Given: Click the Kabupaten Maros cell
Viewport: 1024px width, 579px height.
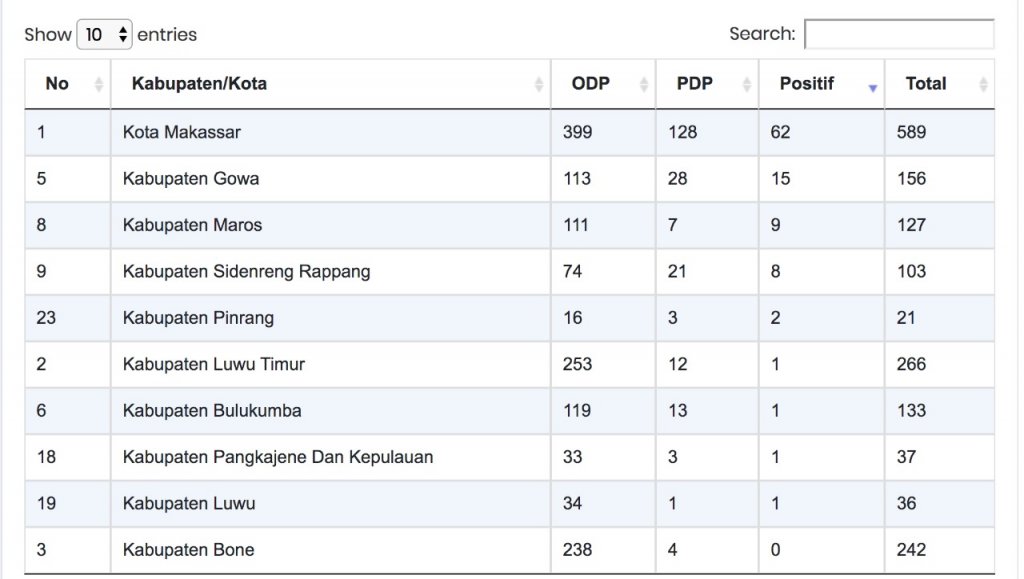Looking at the screenshot, I should (192, 225).
